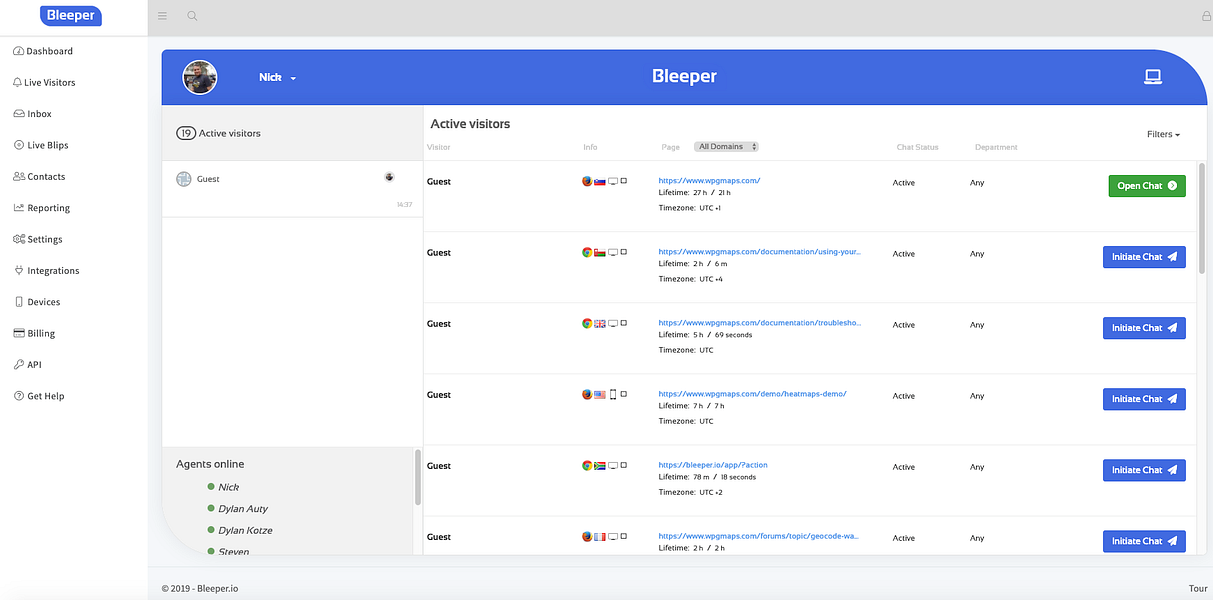Initiate Chat with heatmaps-demo visitor
The image size is (1213, 600).
(x=1144, y=399)
